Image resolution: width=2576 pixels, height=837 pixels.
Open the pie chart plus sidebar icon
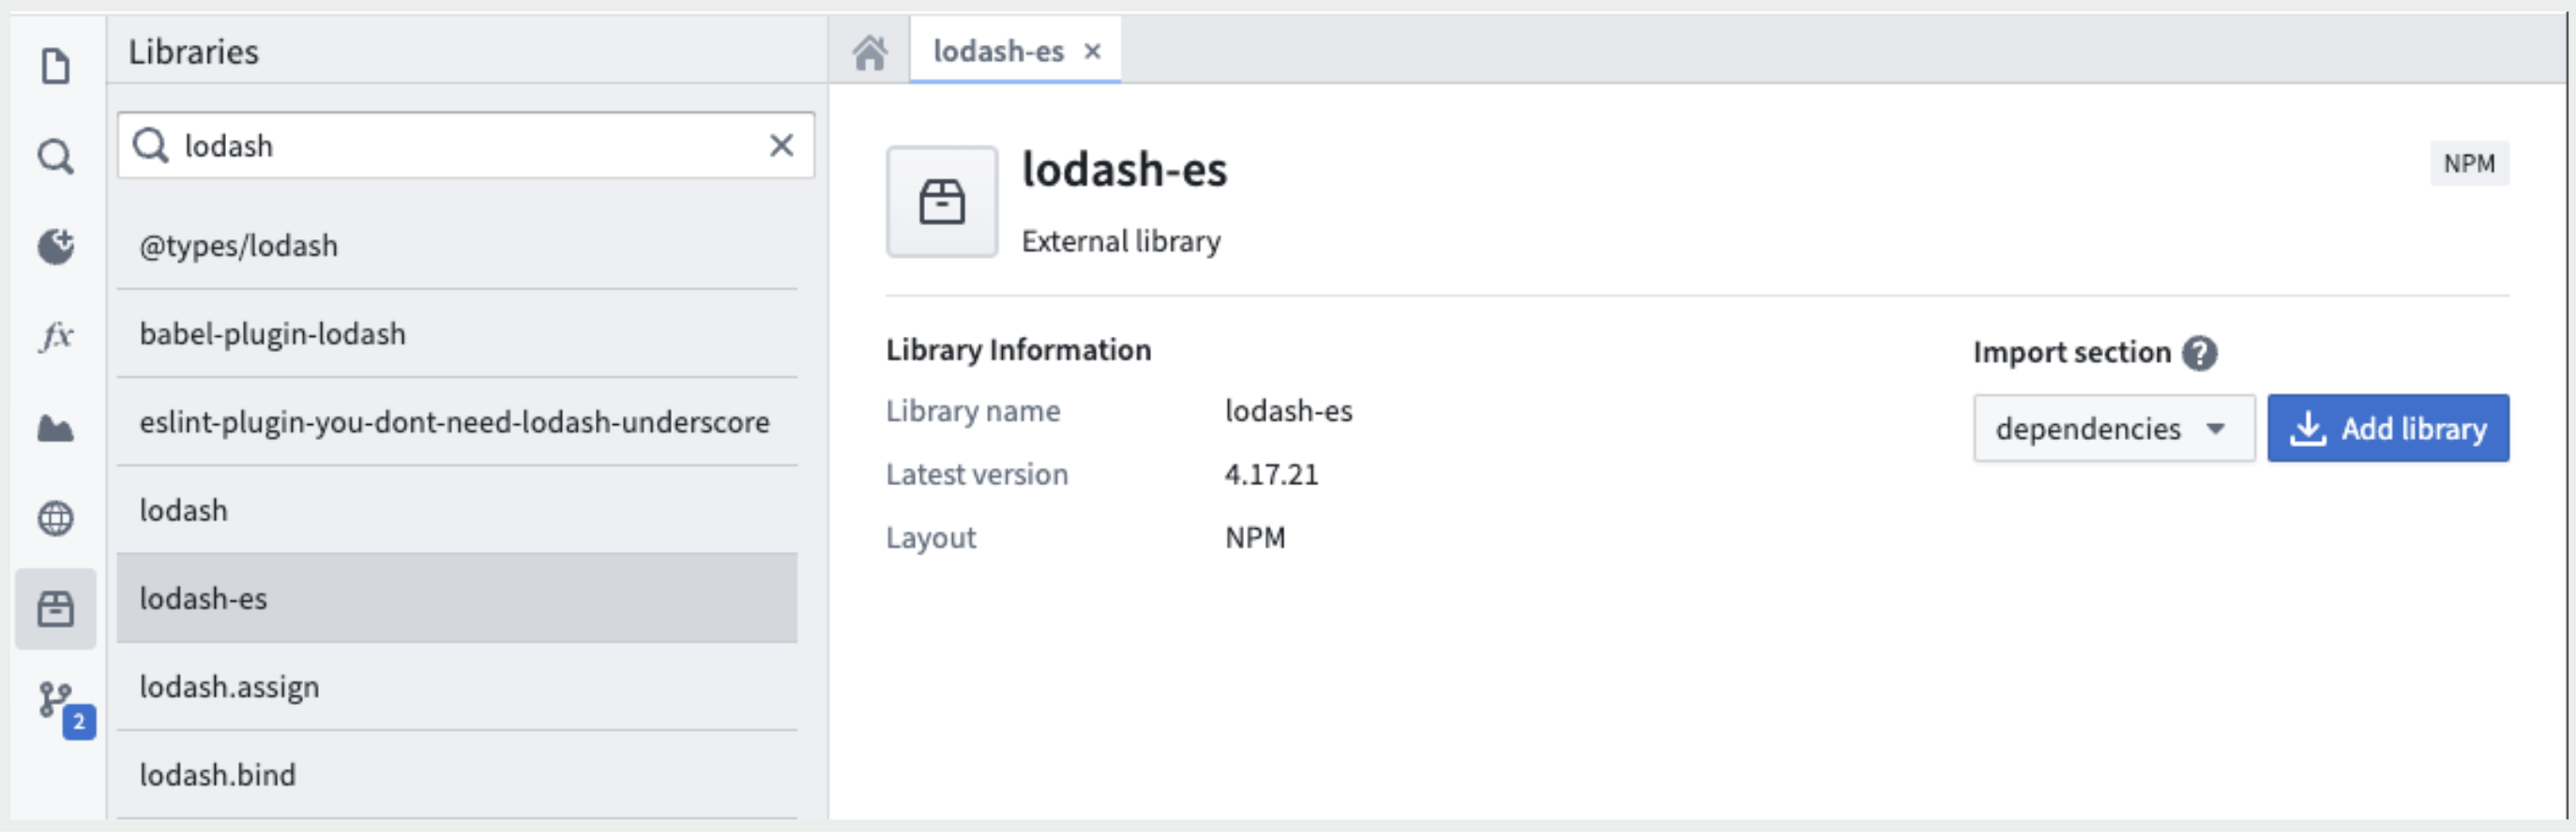[x=55, y=246]
